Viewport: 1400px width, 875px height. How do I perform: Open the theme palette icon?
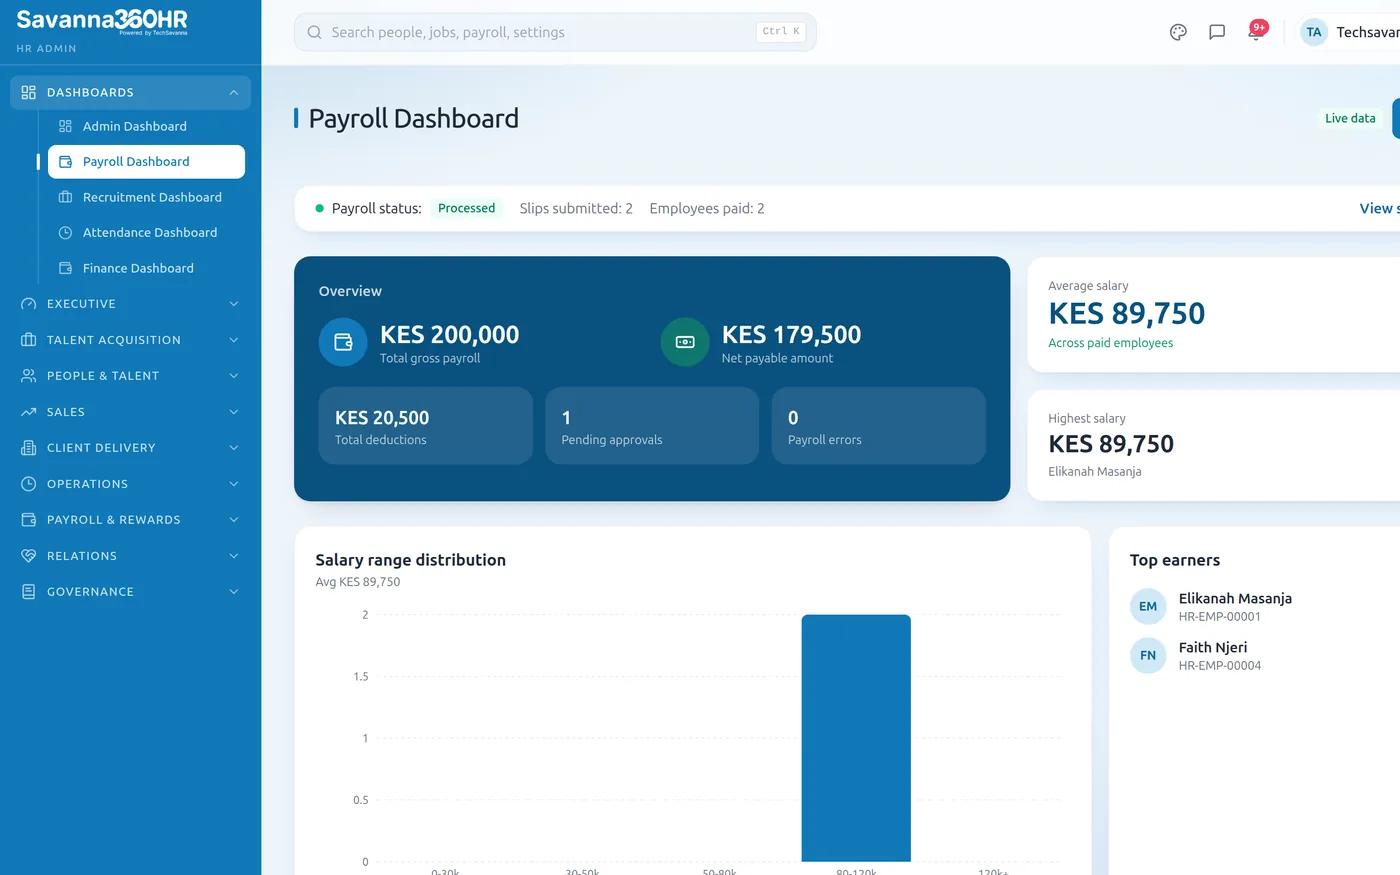pos(1178,32)
